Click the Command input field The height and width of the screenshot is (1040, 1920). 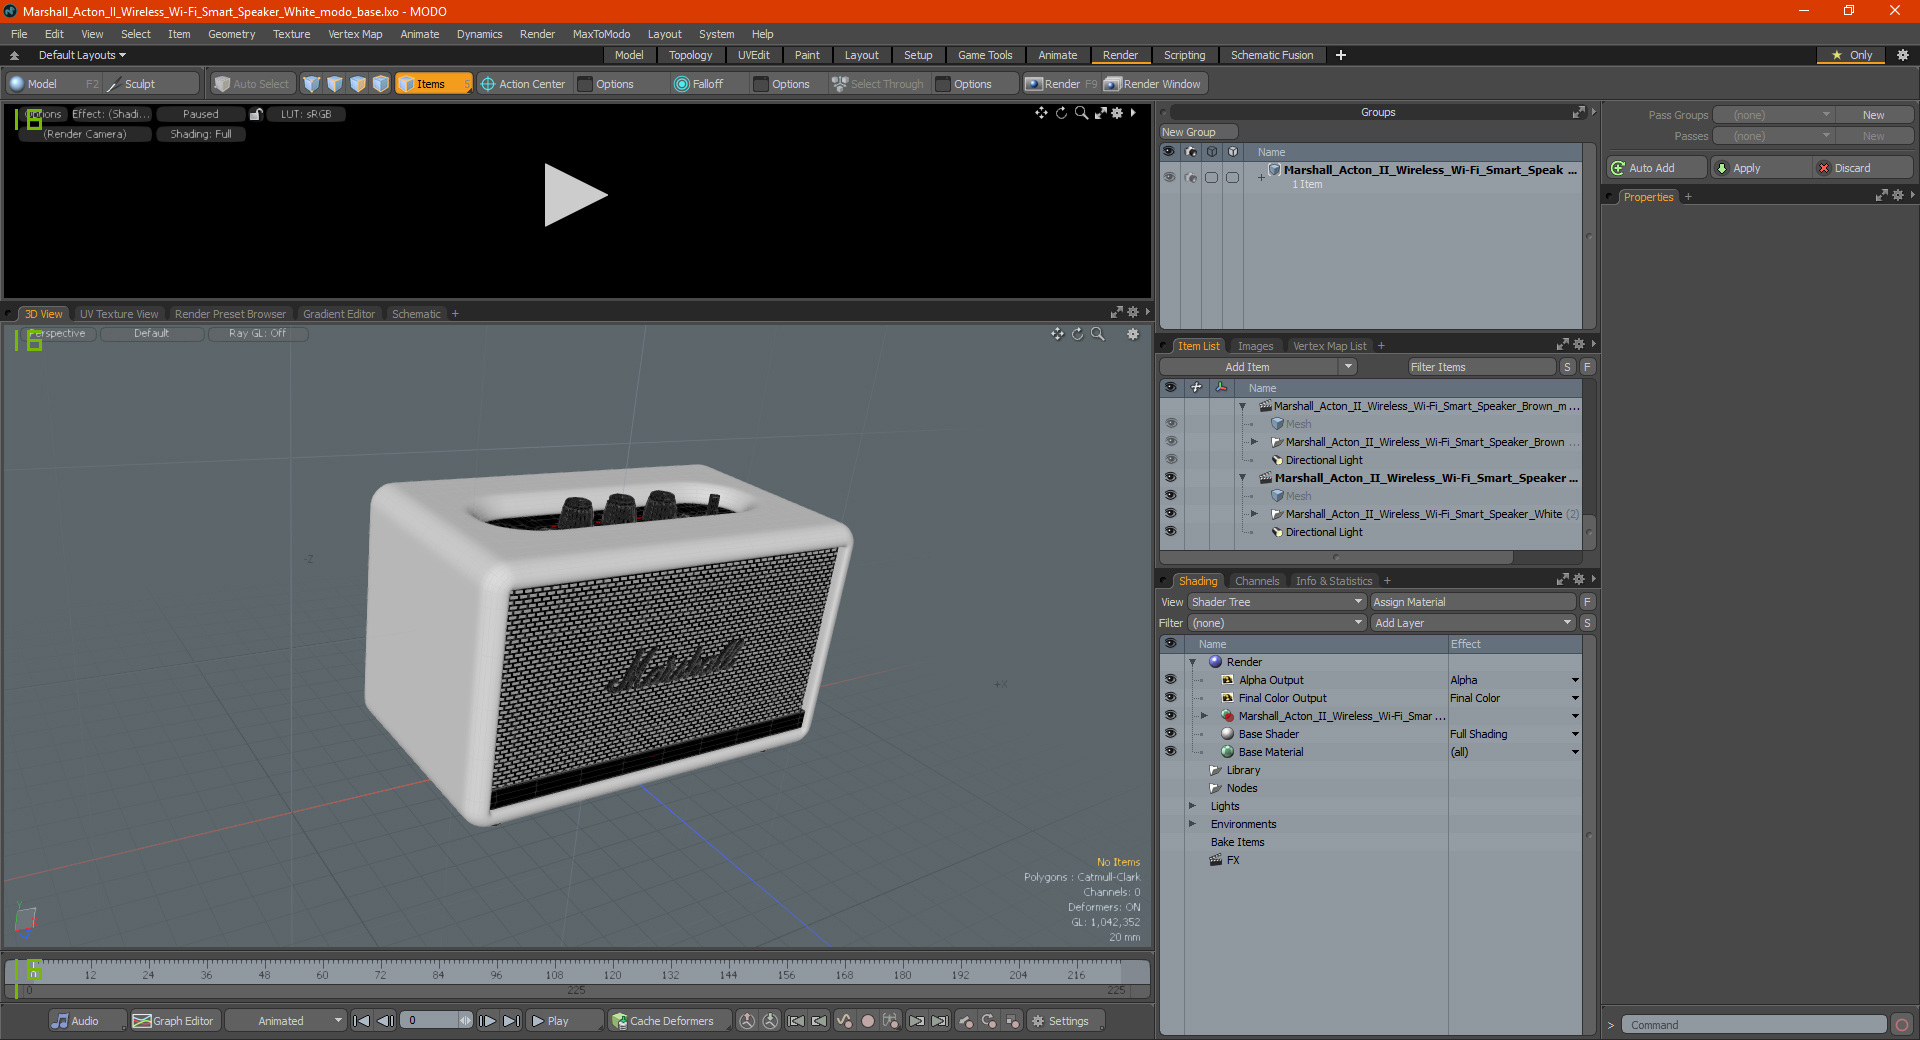coord(1753,1025)
